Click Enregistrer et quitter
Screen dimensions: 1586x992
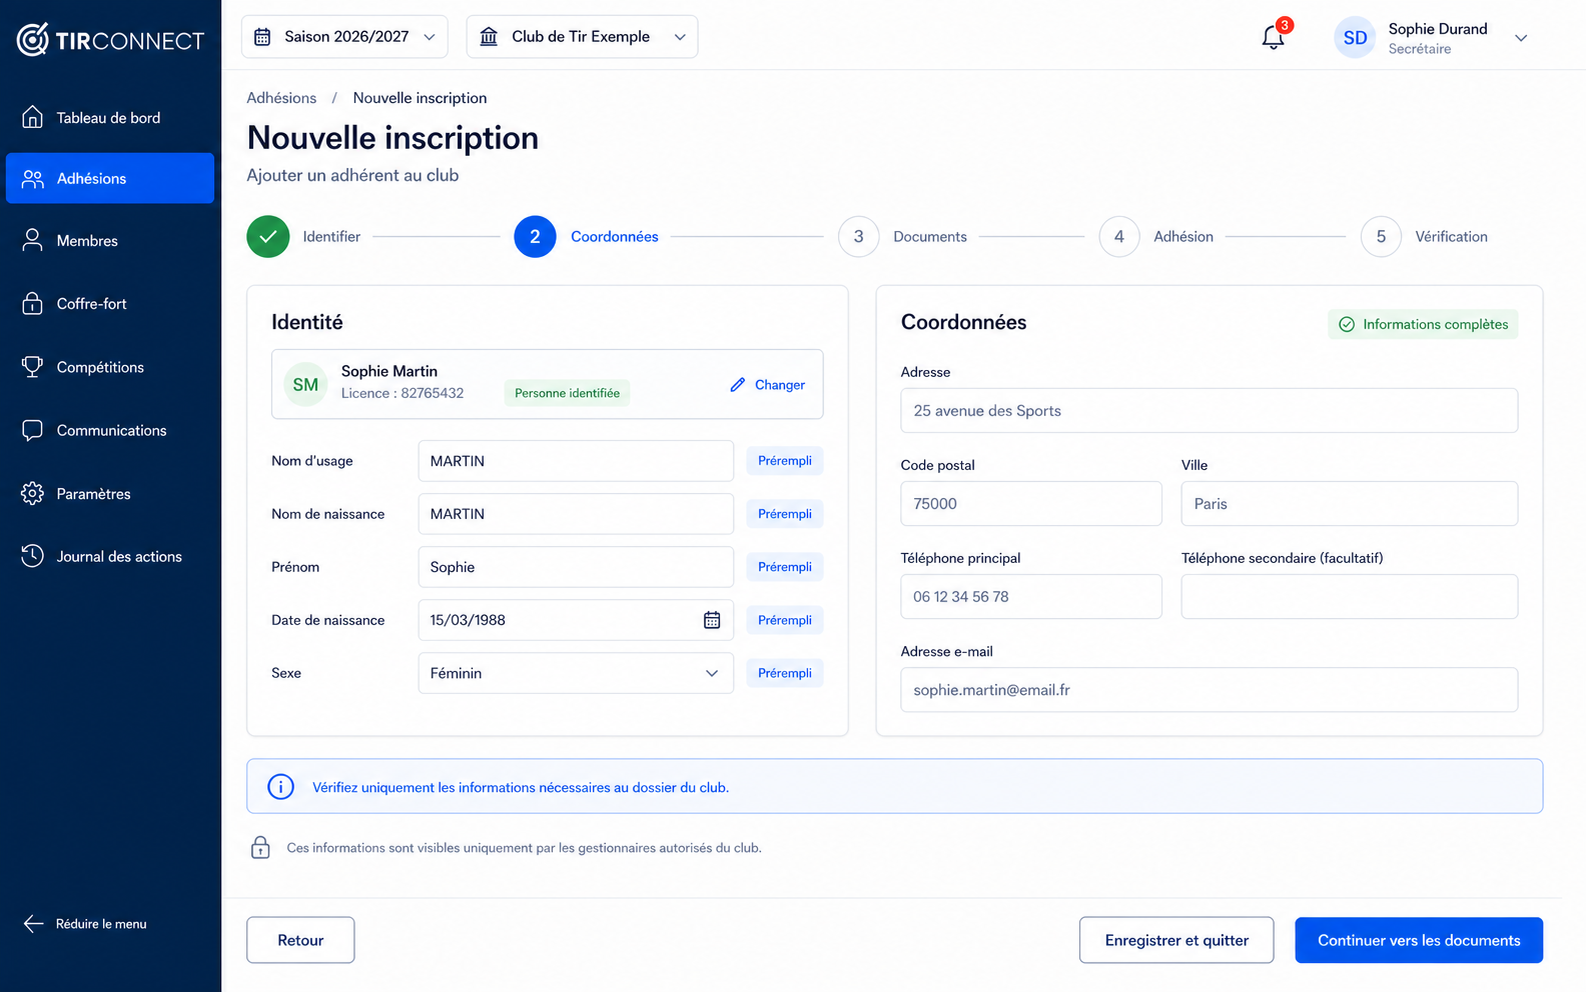point(1177,940)
